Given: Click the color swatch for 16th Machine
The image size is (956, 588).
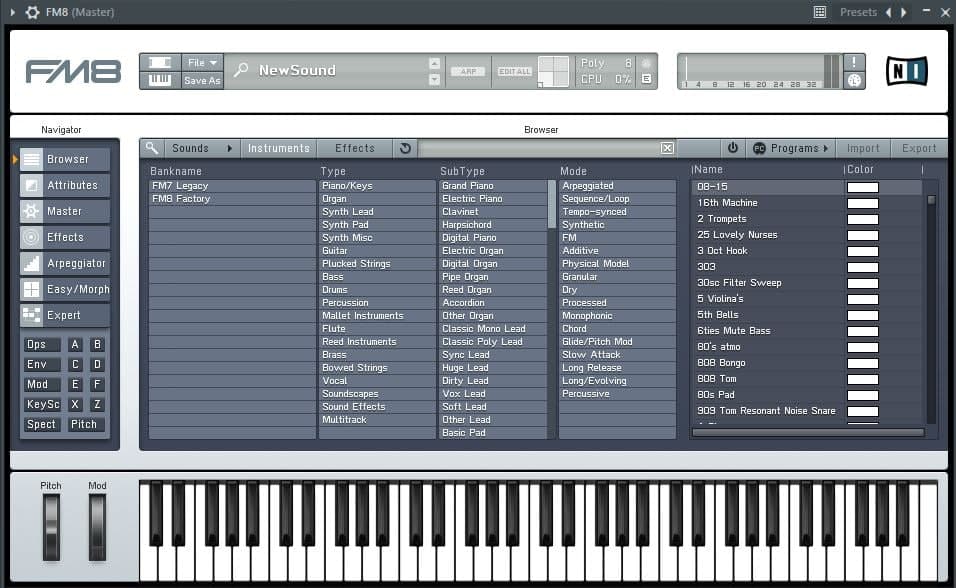Looking at the screenshot, I should (863, 203).
